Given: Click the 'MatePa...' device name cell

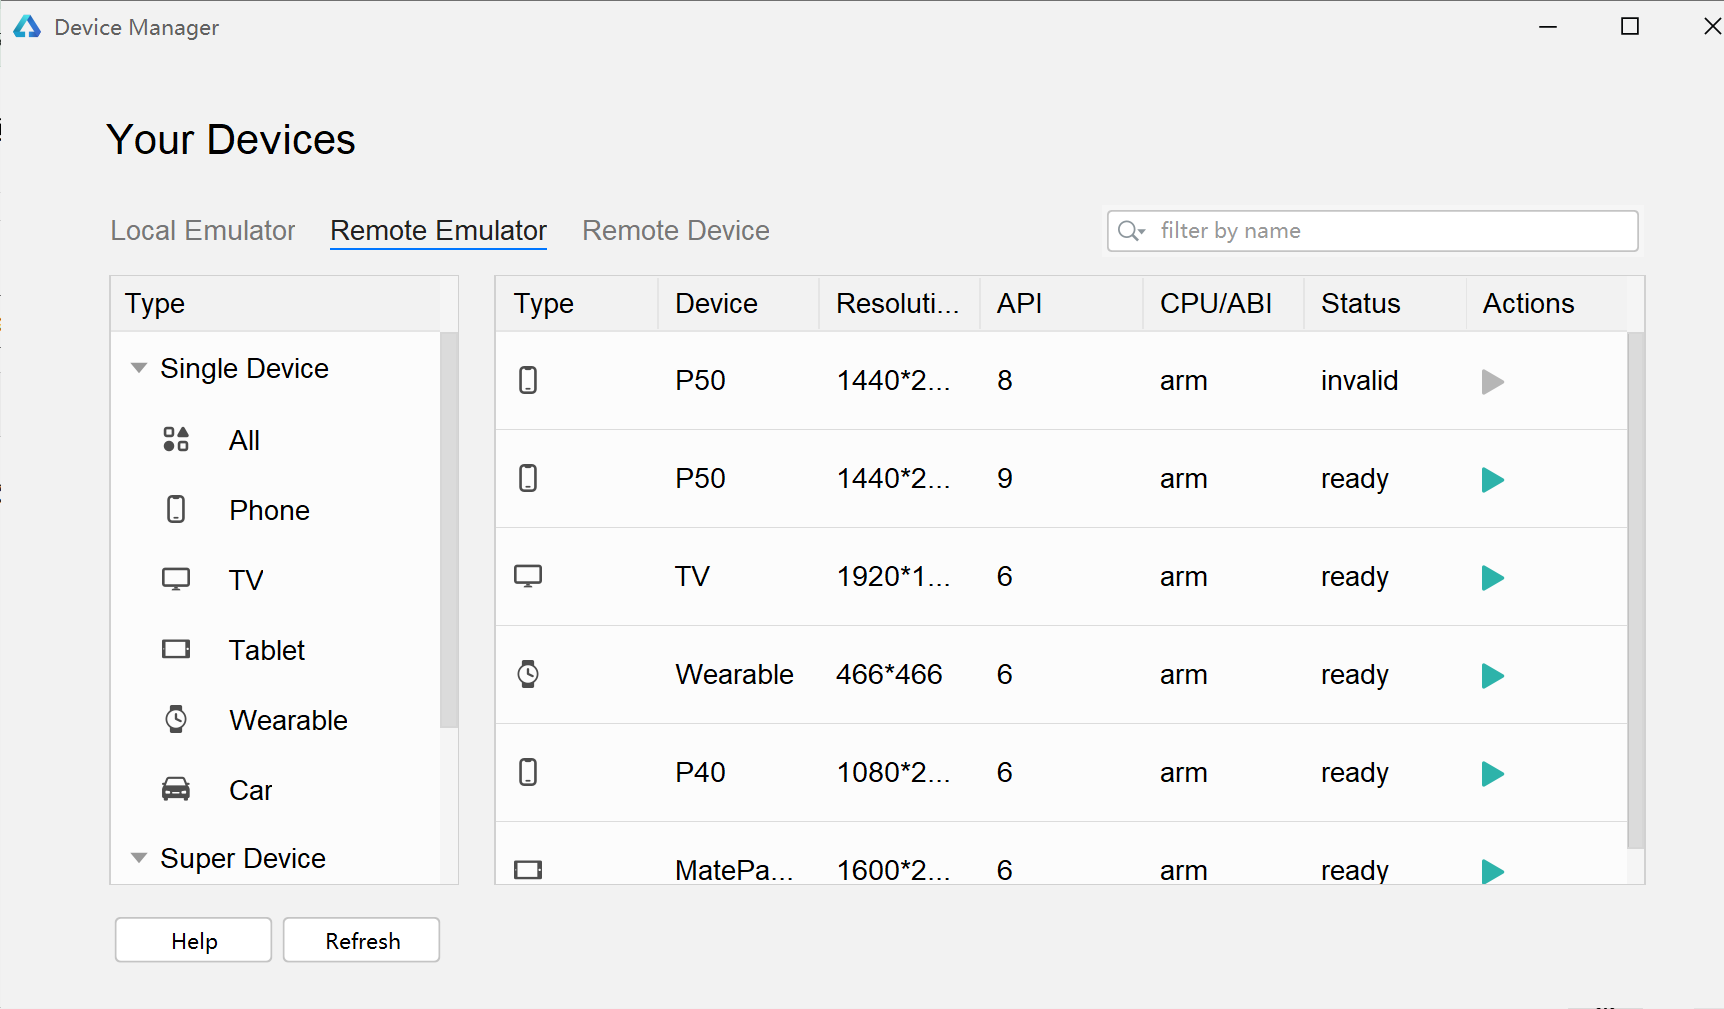Looking at the screenshot, I should pyautogui.click(x=734, y=870).
